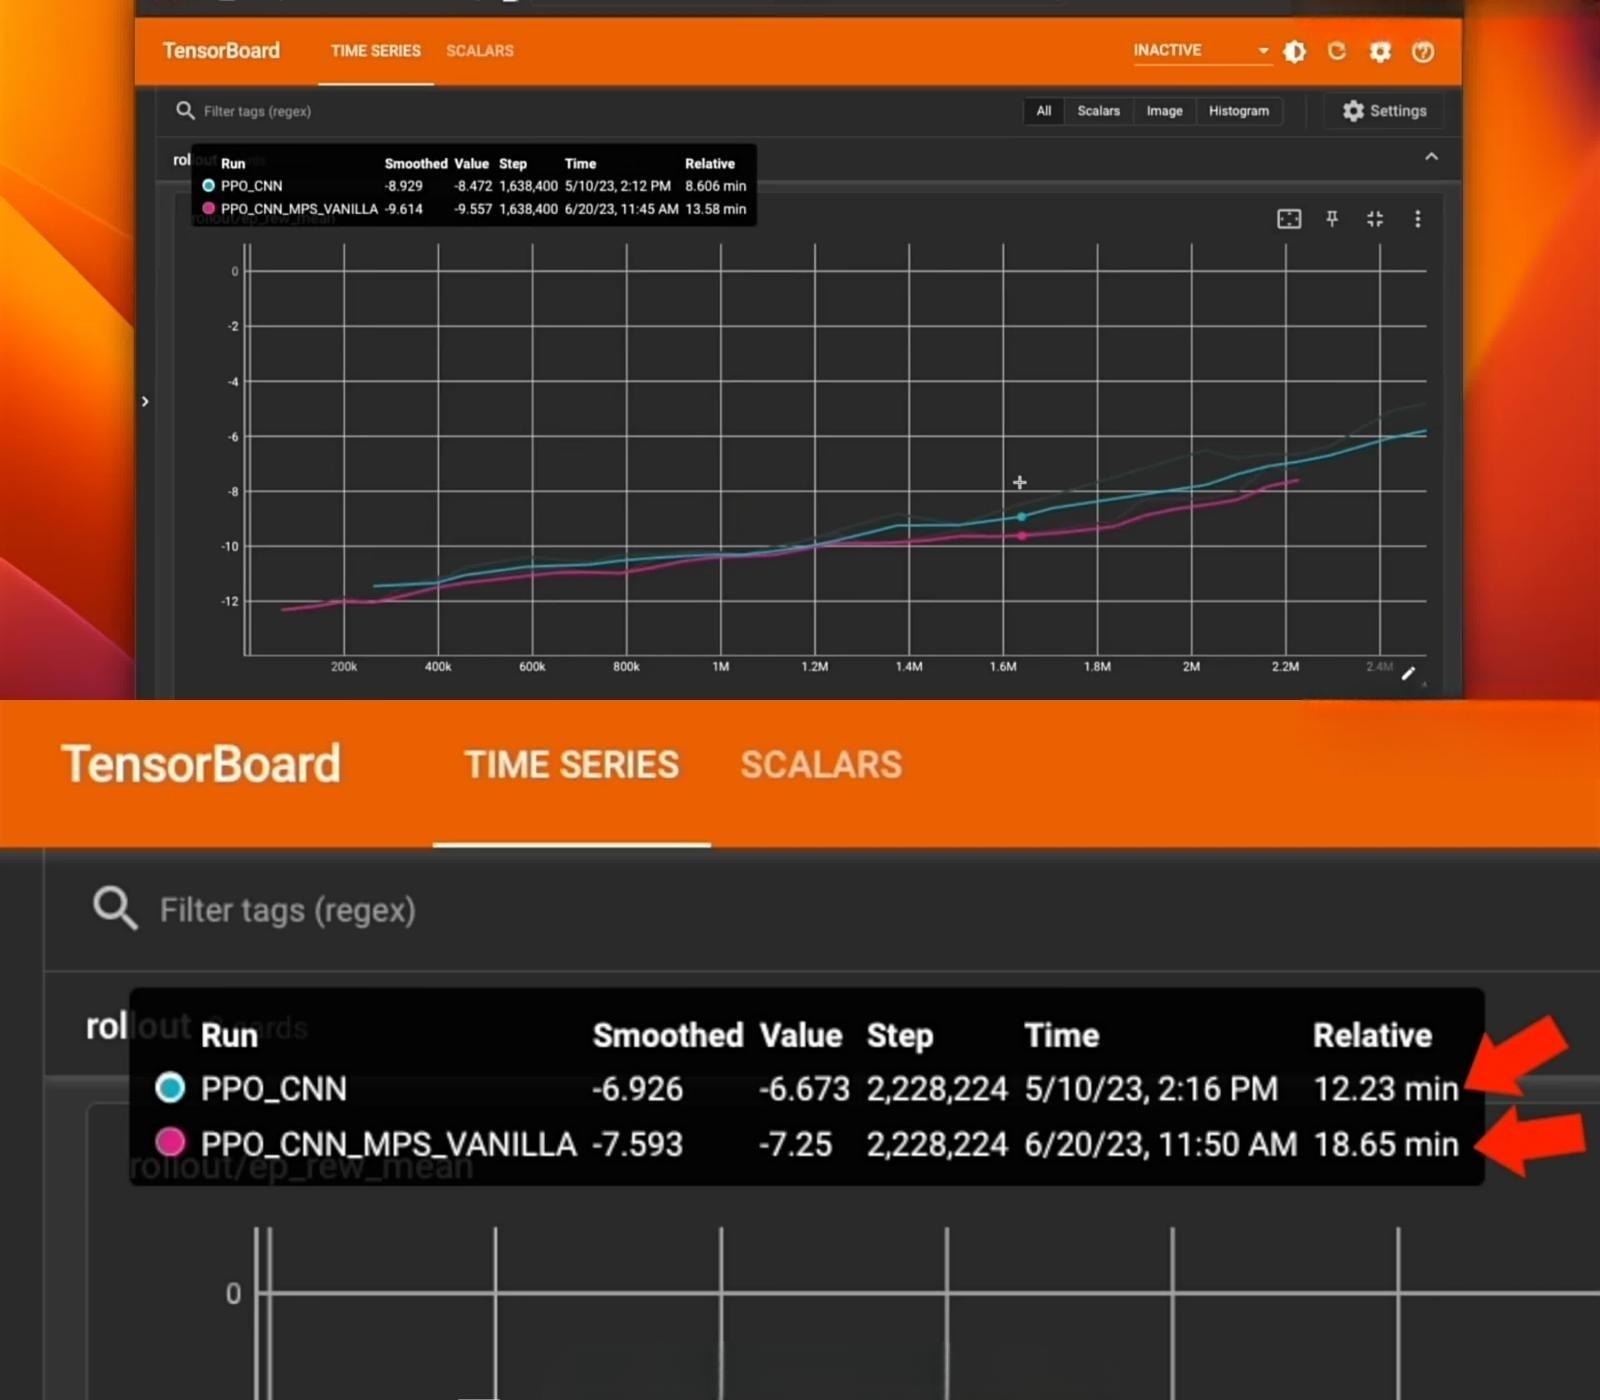
Task: Focus the enlarged Filter tags (regex) field
Action: tap(288, 910)
